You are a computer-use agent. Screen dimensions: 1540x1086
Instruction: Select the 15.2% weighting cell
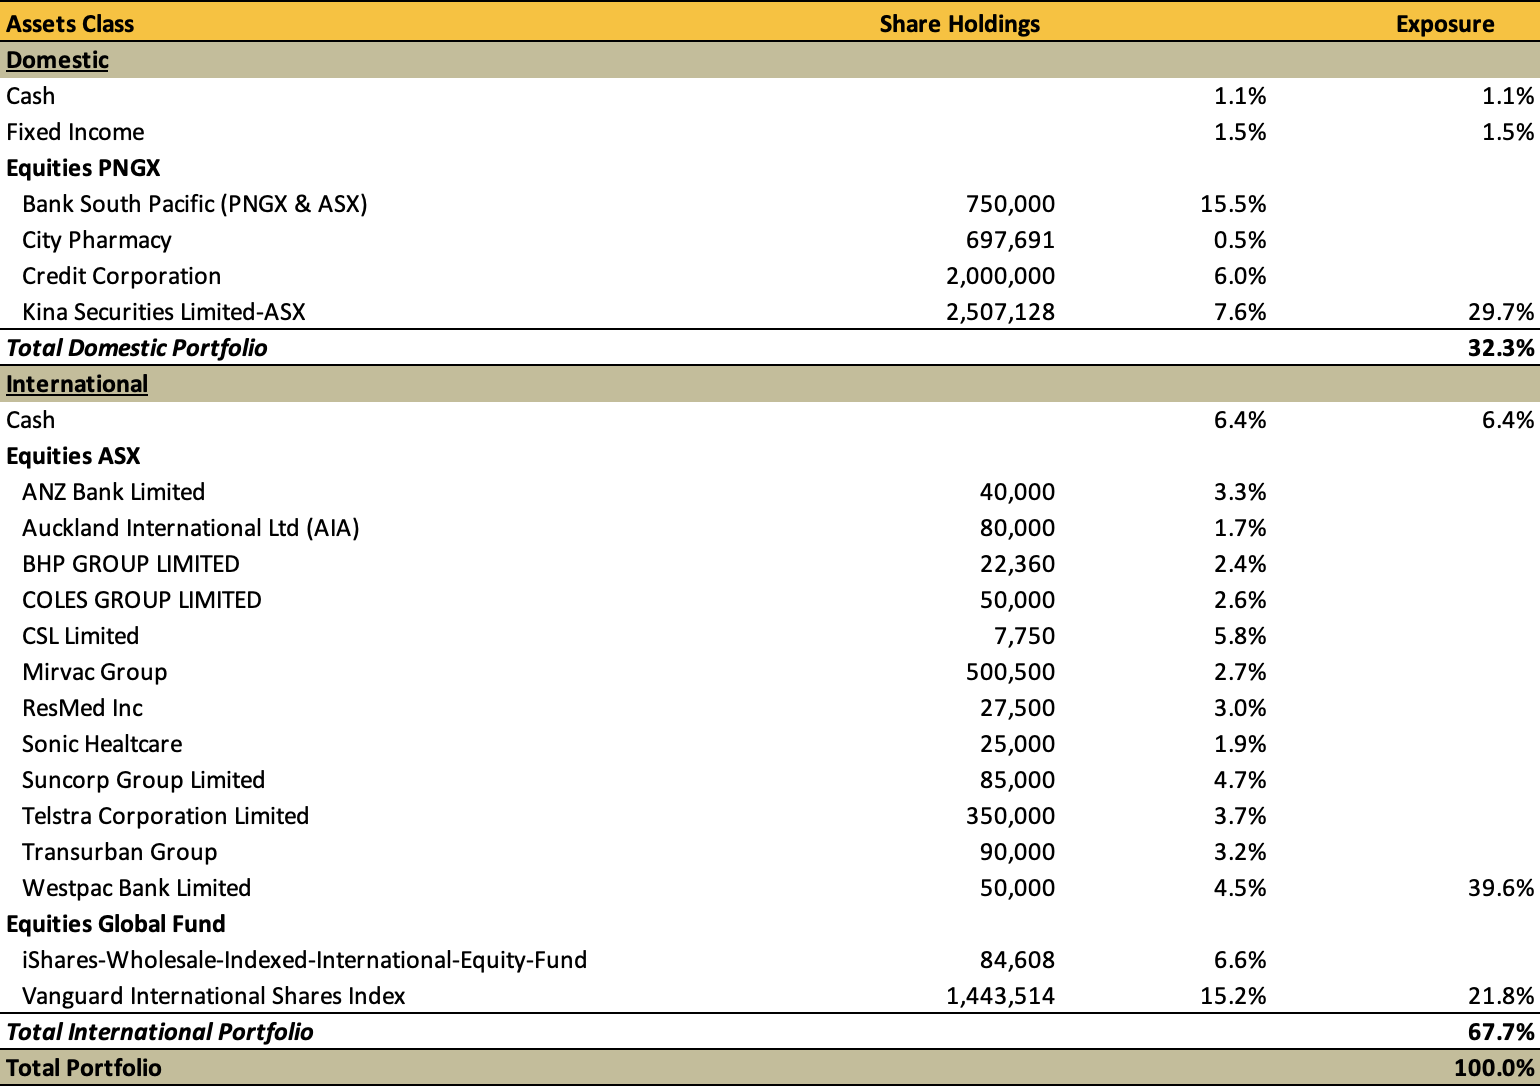point(1233,996)
